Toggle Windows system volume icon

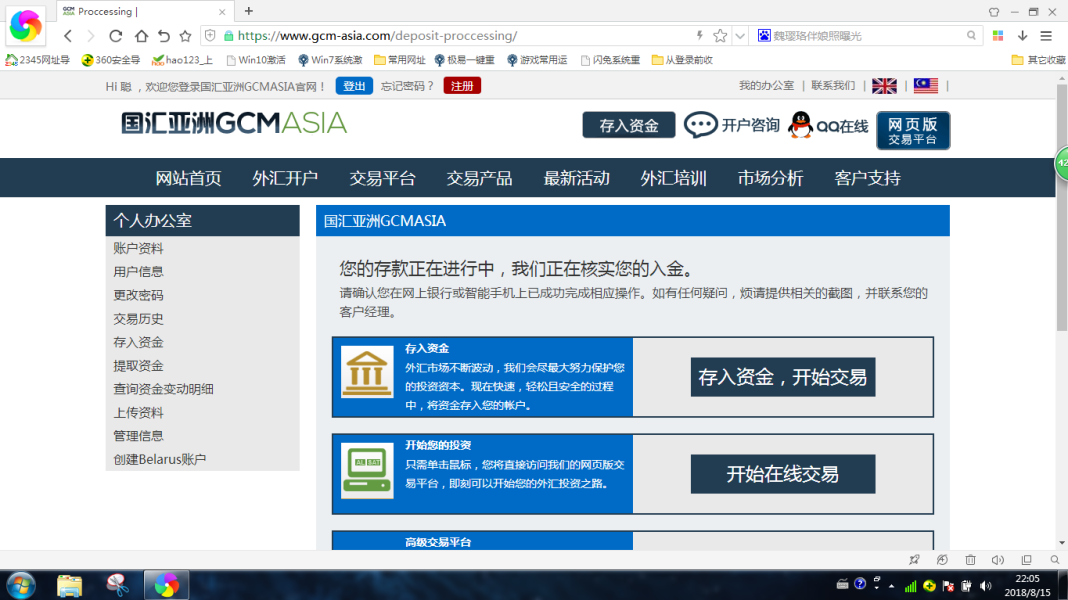coord(986,586)
